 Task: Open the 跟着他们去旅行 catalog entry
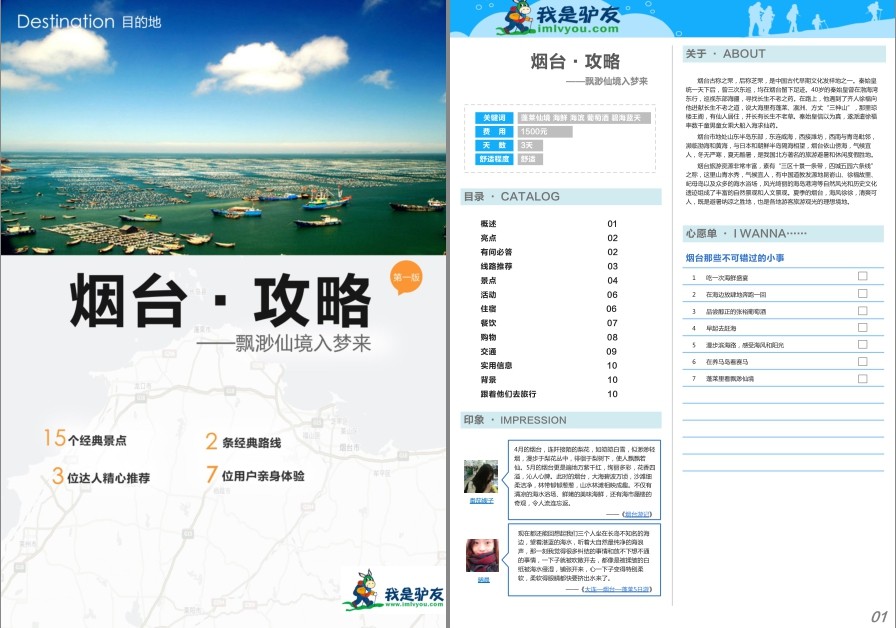point(549,394)
